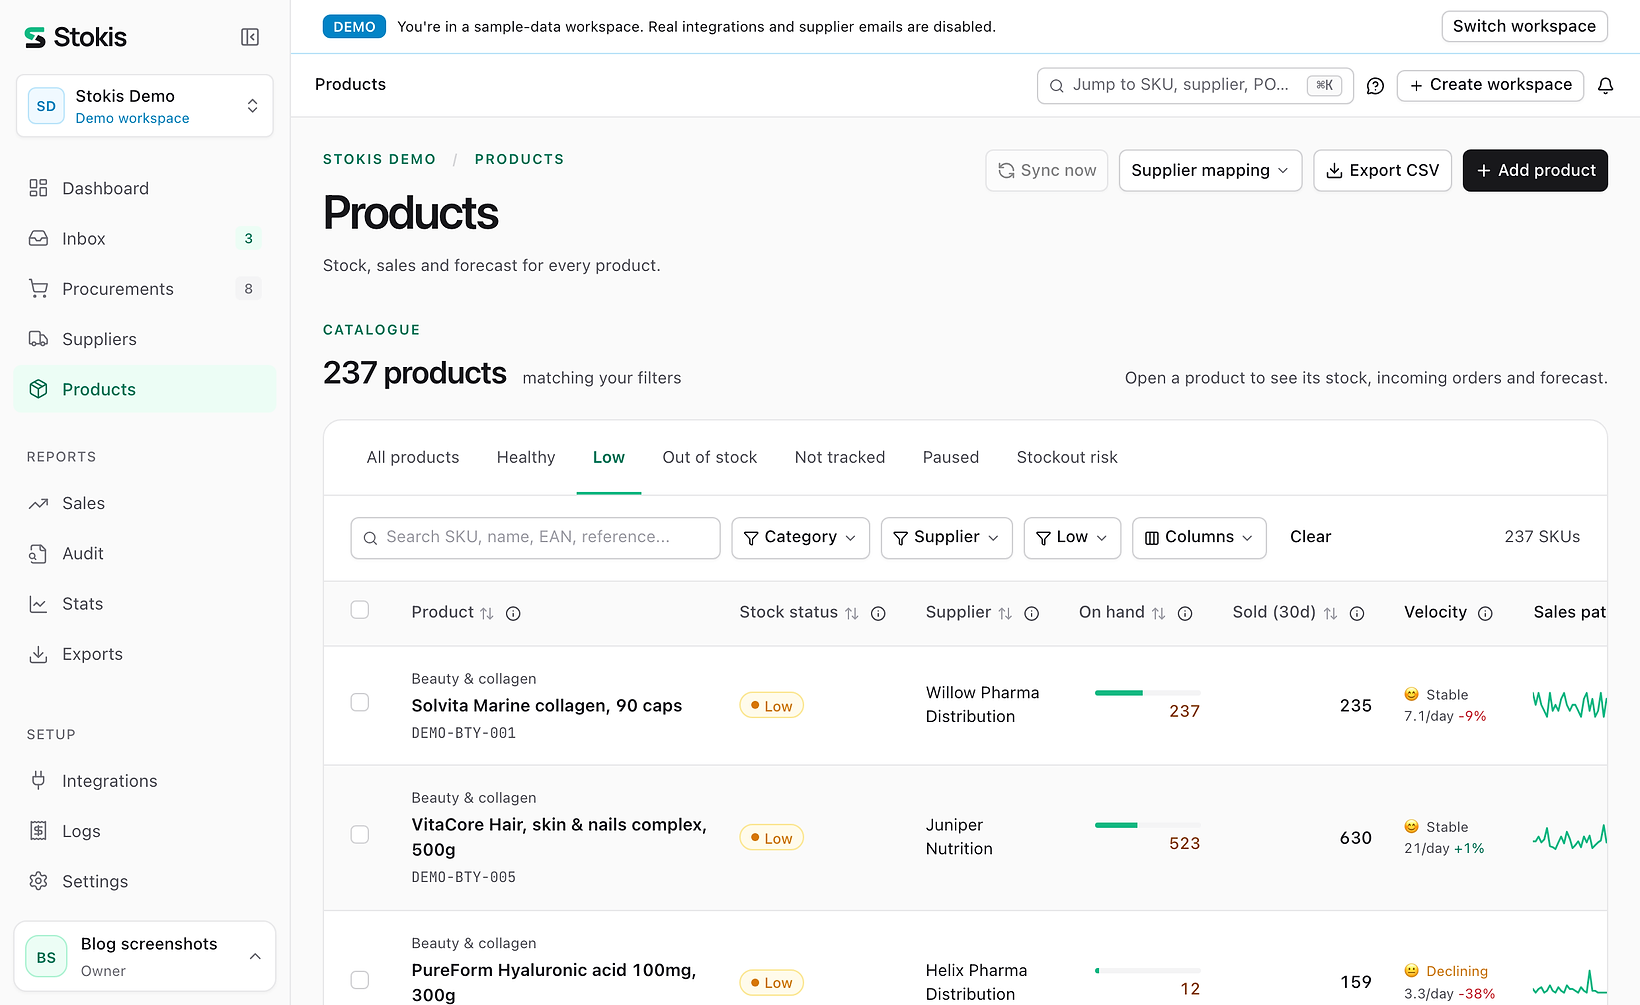
Task: Show info icon next to Velocity header
Action: coord(1485,613)
